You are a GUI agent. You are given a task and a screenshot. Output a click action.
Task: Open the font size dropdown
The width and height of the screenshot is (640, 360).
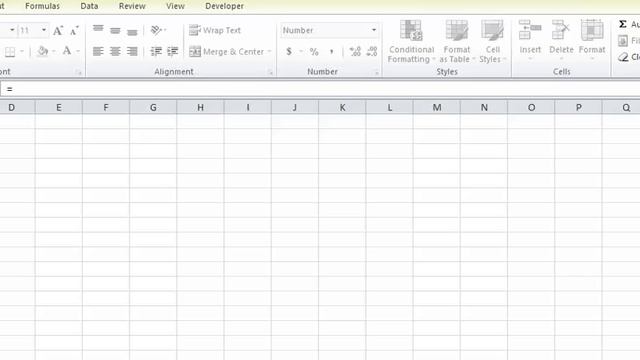44,30
